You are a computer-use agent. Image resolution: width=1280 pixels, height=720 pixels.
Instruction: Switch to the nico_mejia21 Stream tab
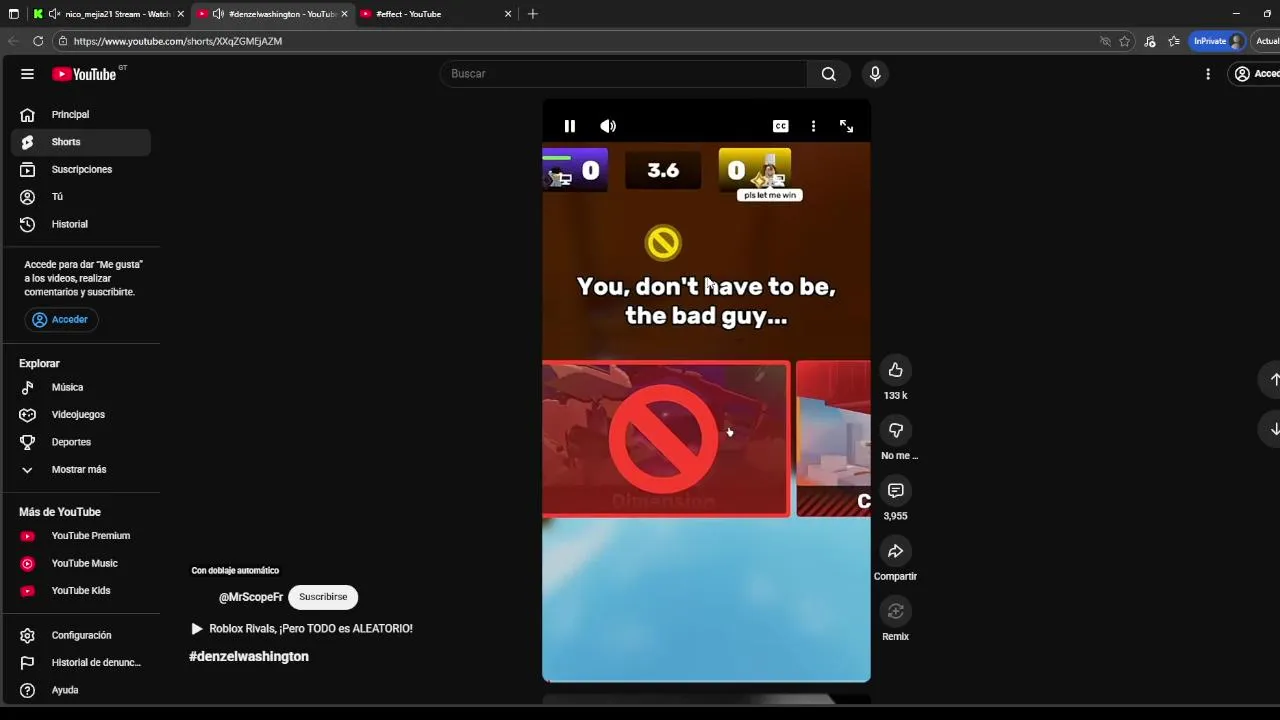[108, 14]
